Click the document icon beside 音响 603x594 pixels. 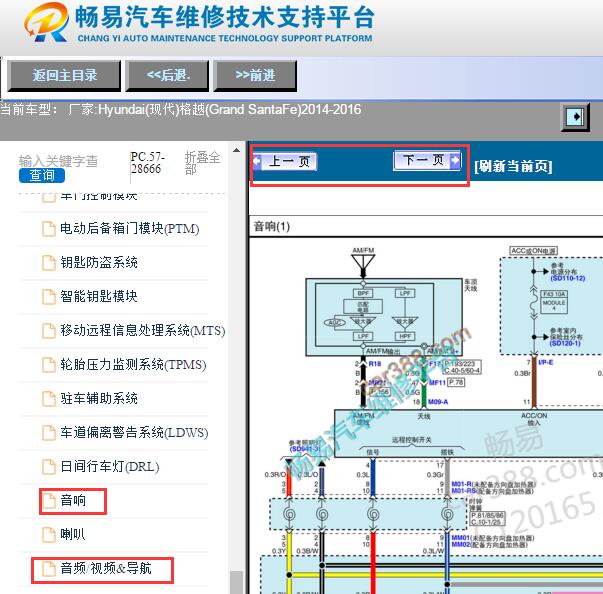click(x=49, y=501)
